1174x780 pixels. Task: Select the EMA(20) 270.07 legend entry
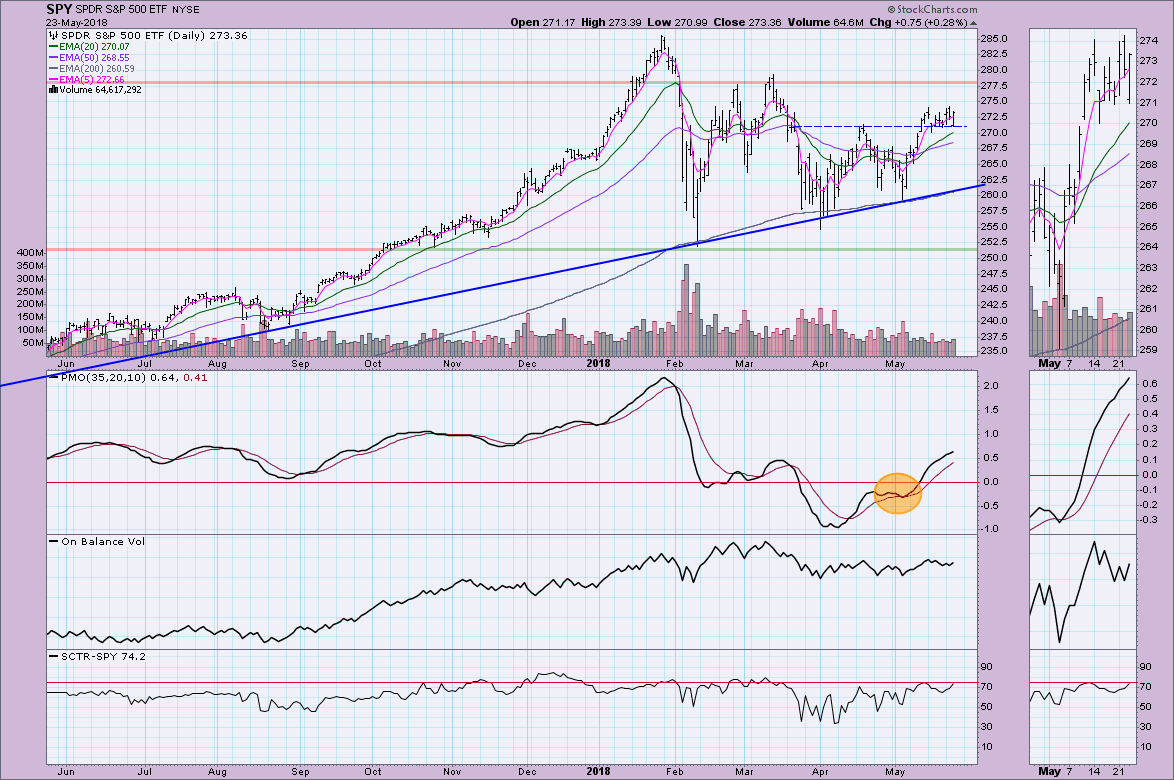pyautogui.click(x=88, y=46)
